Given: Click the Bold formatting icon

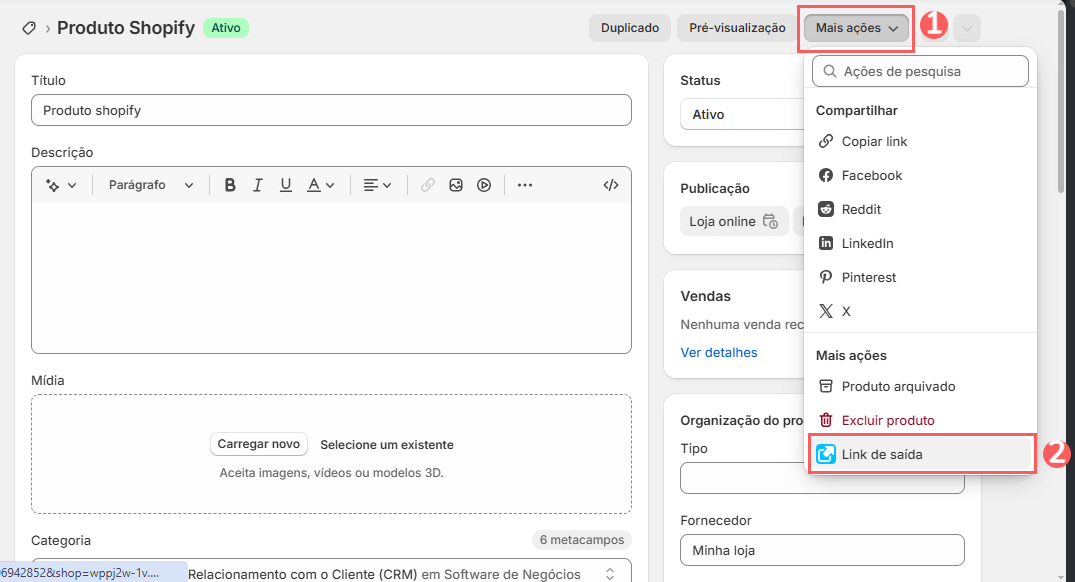Looking at the screenshot, I should (x=230, y=185).
